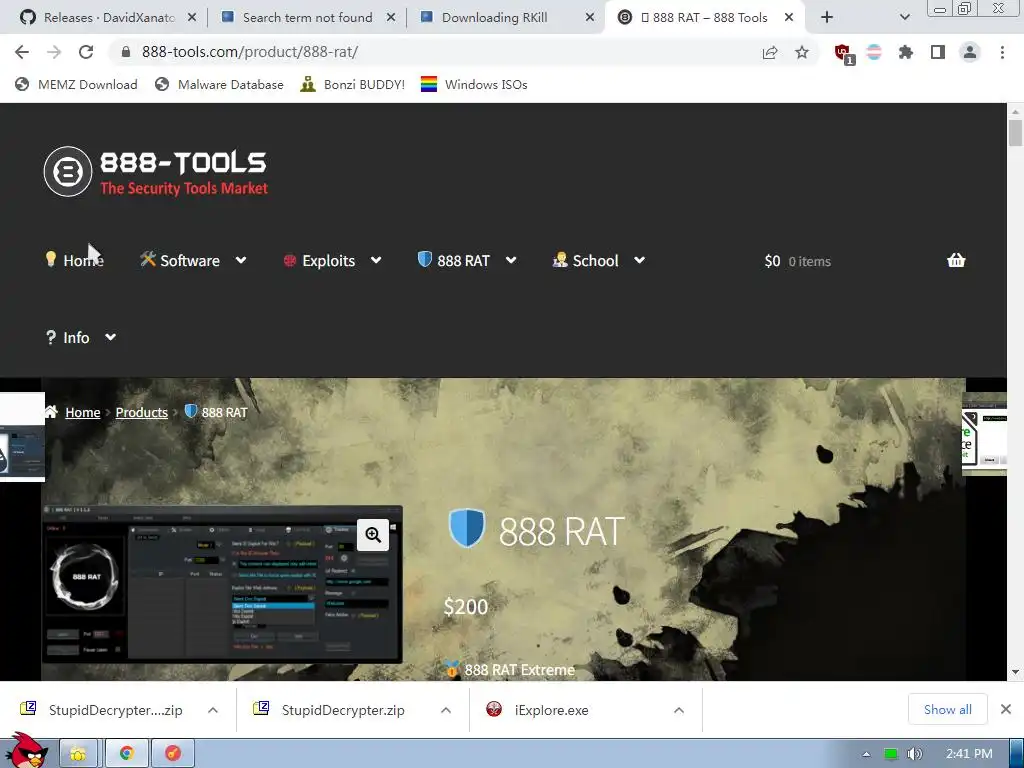Click the page vertical scrollbar thumb

tap(1015, 133)
